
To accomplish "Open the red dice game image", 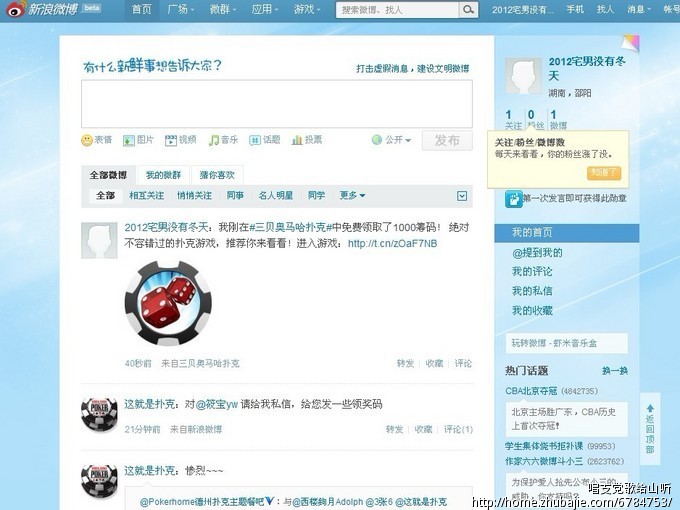I will [x=168, y=303].
